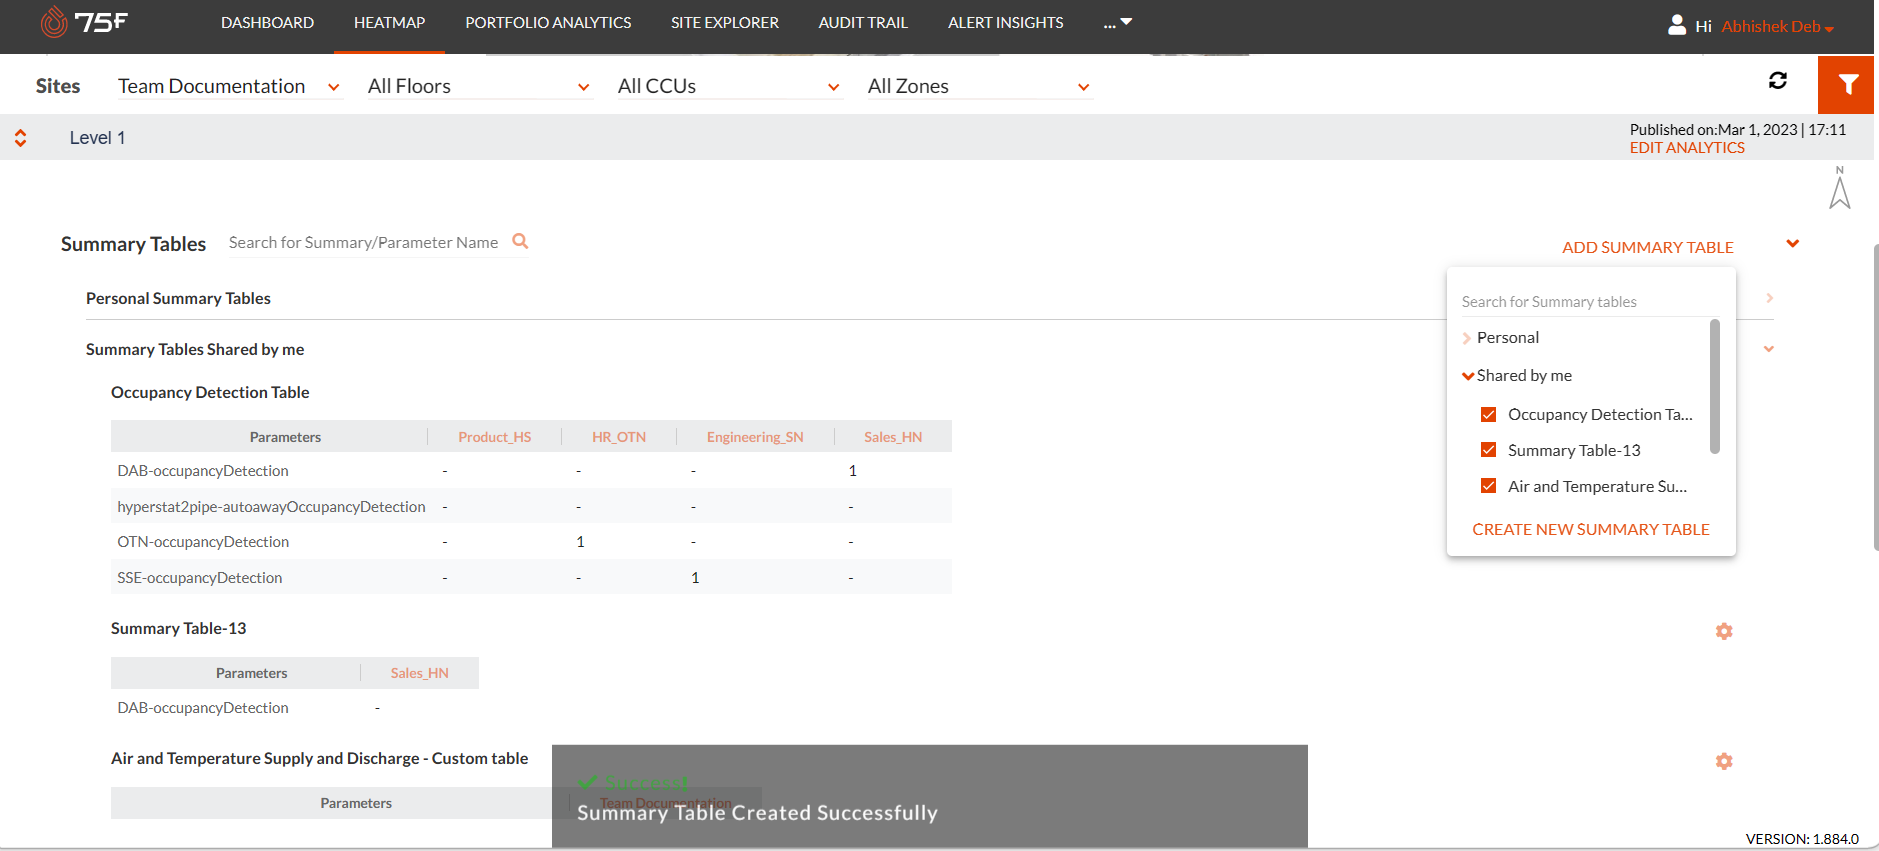1879x851 pixels.
Task: Click Sales_HN header in Summary Table-13
Action: pos(420,673)
